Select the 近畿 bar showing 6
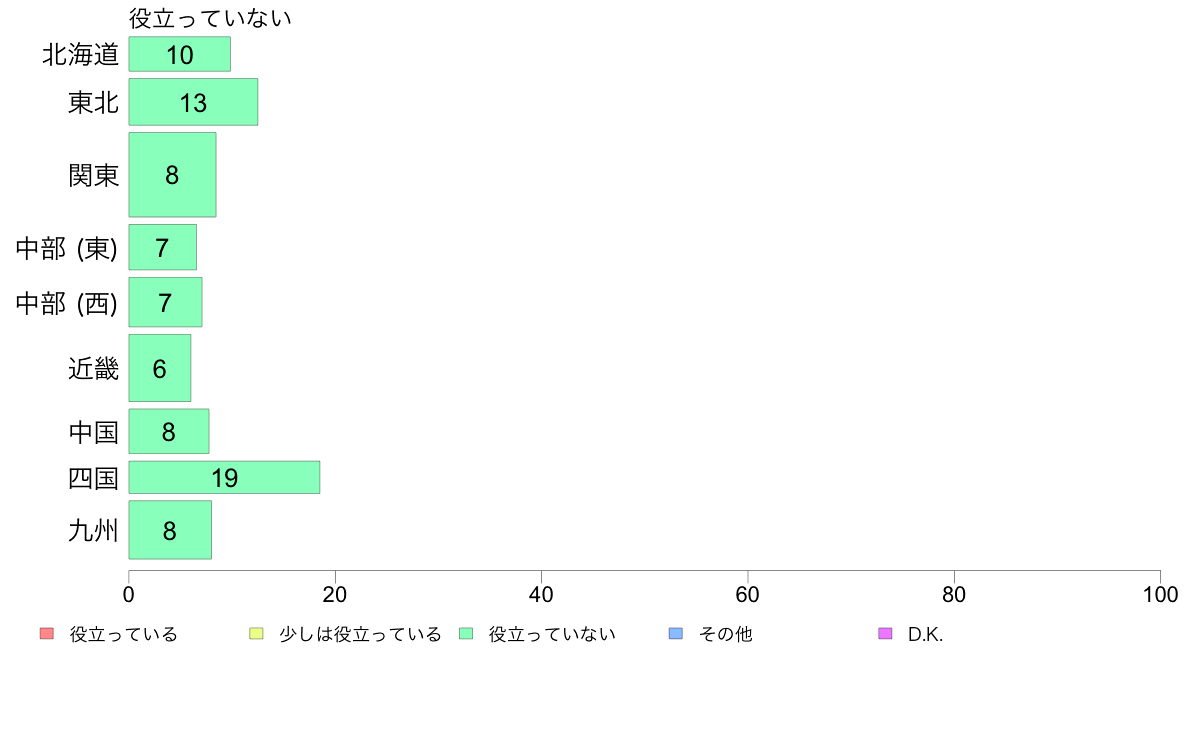 click(x=160, y=368)
